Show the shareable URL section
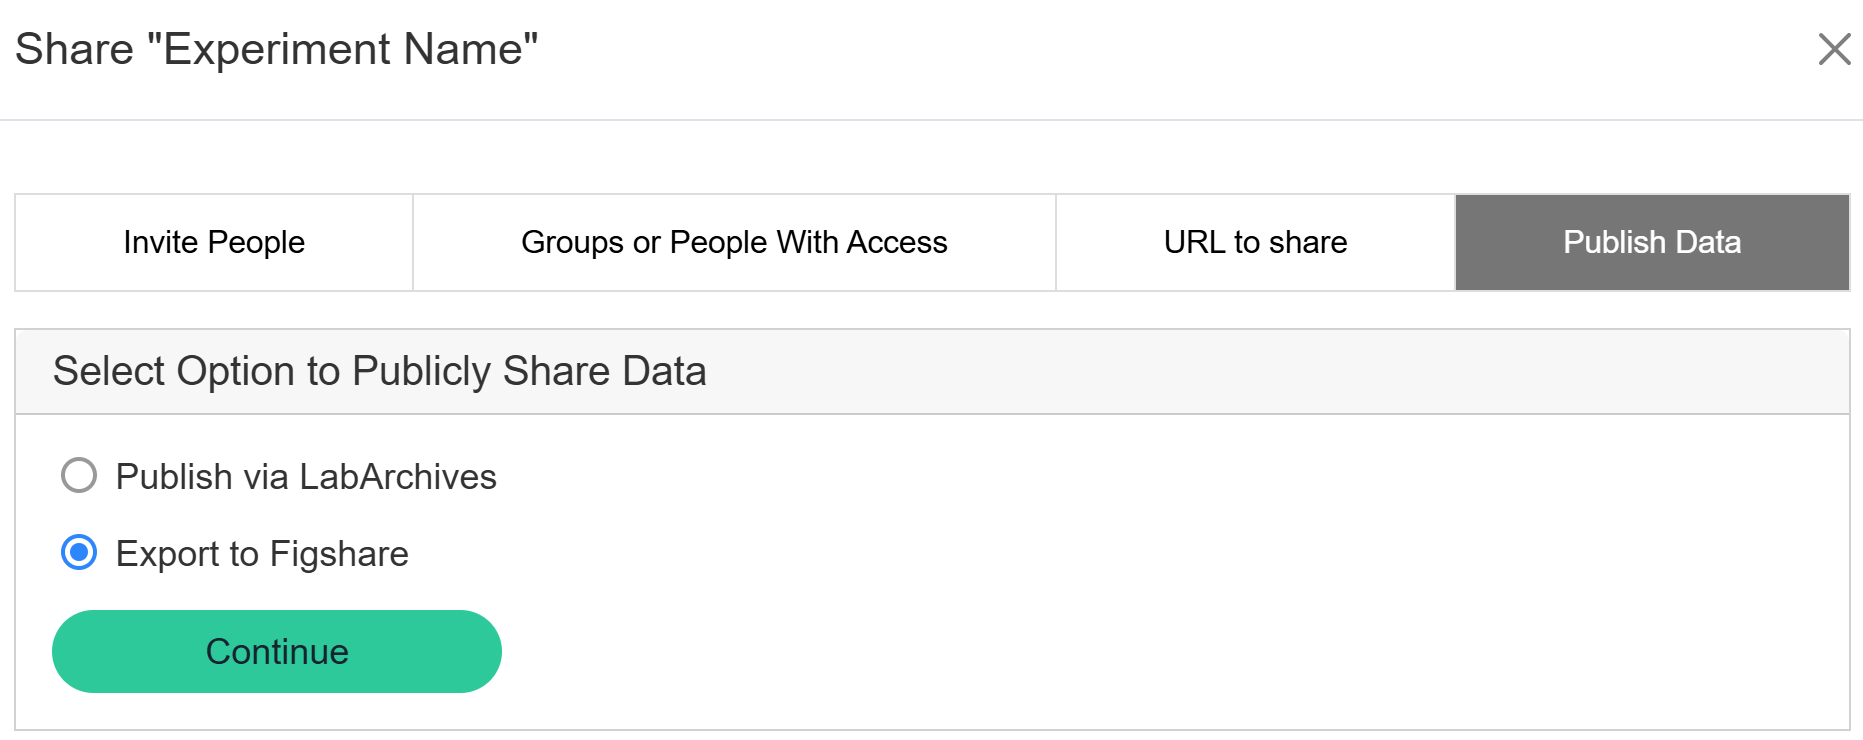The width and height of the screenshot is (1863, 740). [1255, 243]
